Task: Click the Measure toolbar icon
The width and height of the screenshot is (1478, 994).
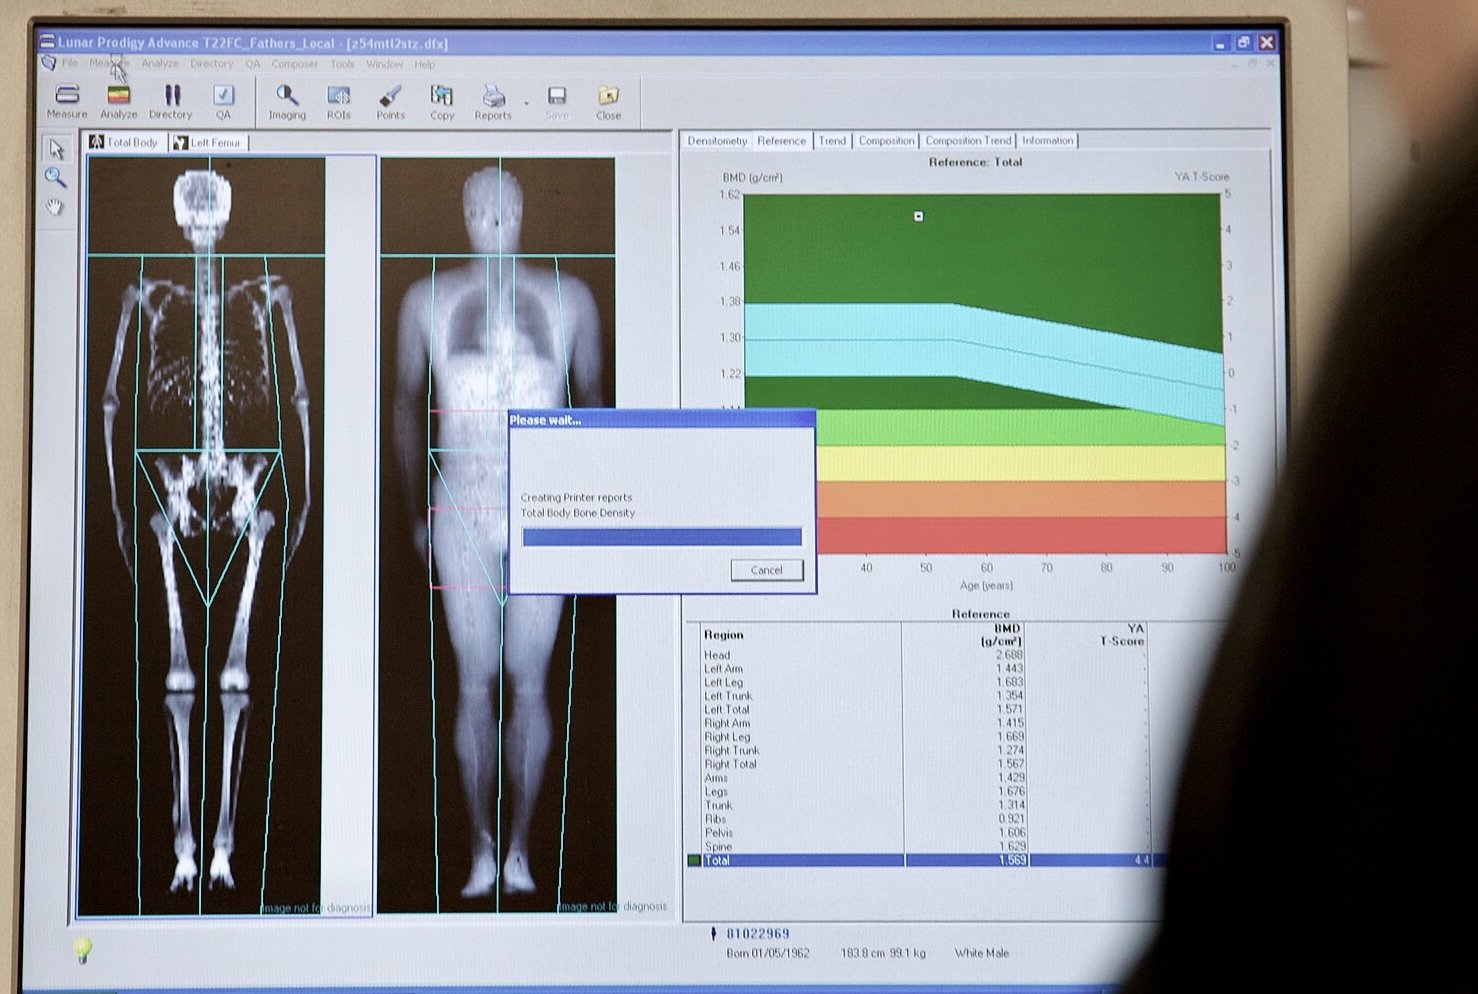Action: [x=67, y=100]
